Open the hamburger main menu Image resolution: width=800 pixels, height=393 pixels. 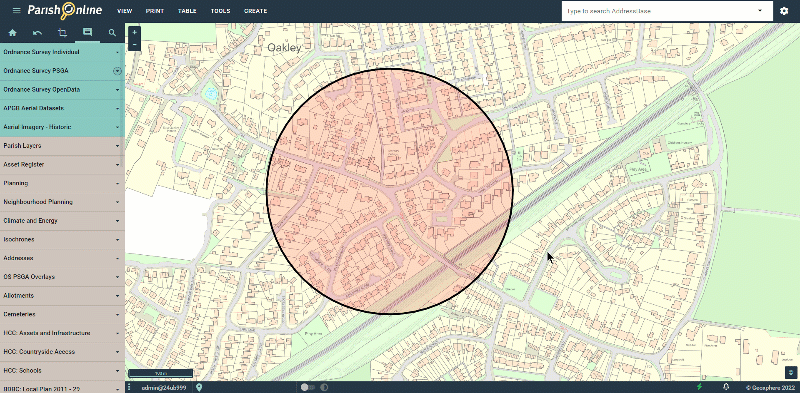coord(16,11)
